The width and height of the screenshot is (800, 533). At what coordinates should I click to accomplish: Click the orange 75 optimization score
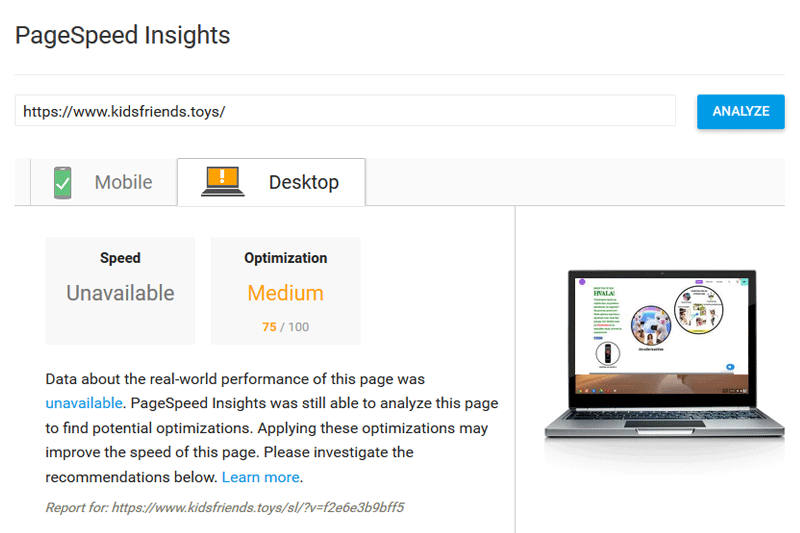[x=269, y=327]
